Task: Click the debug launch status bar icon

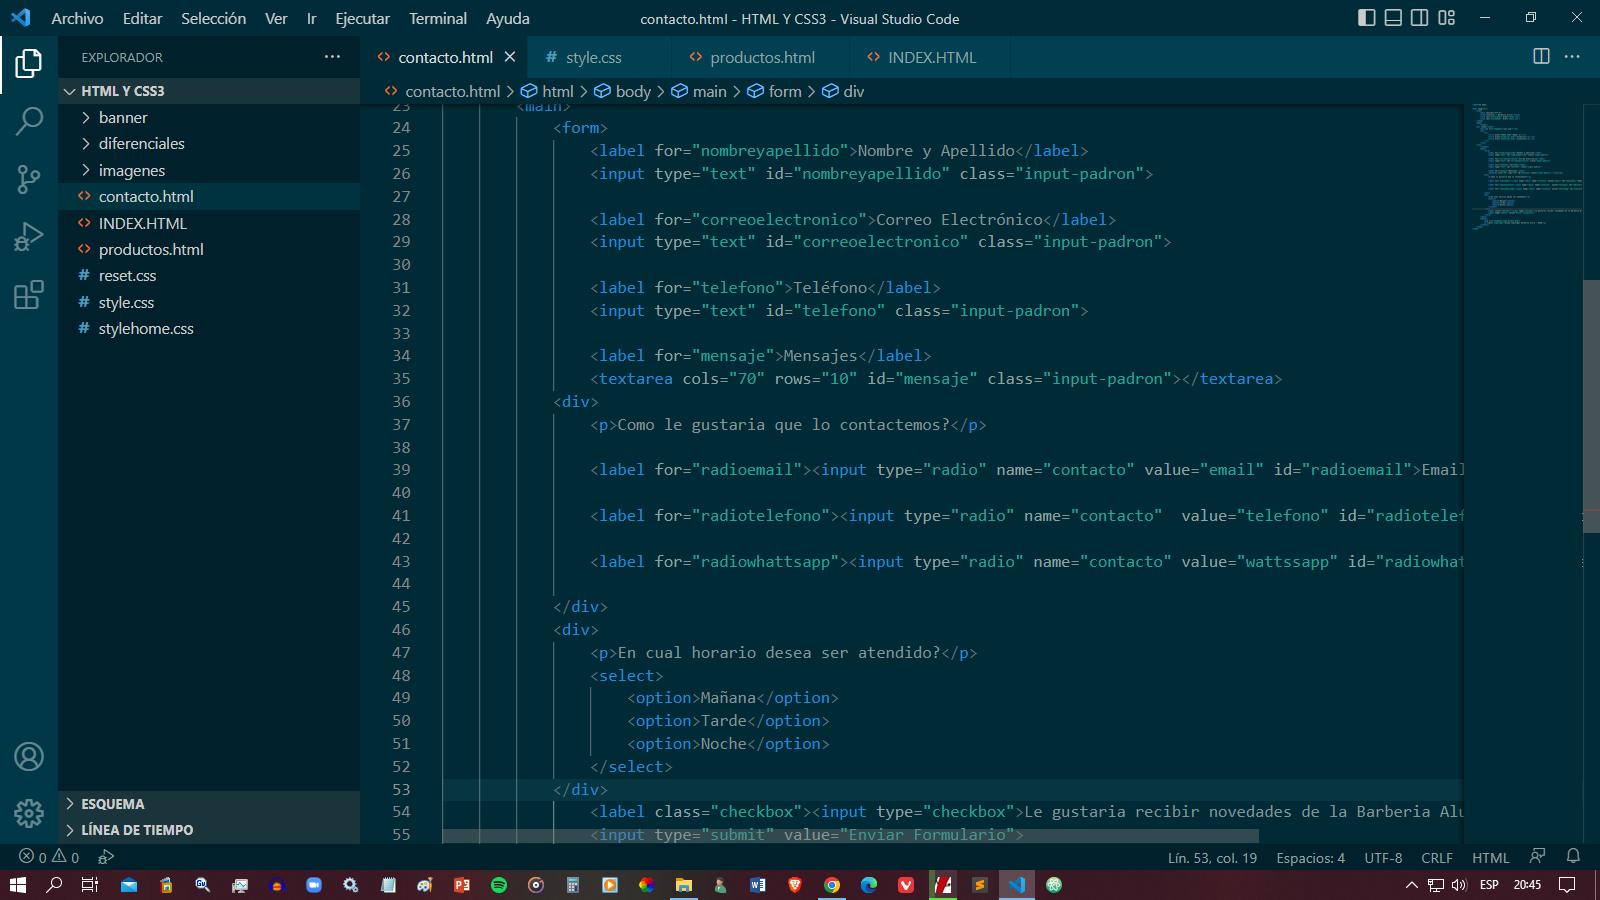Action: [x=106, y=857]
